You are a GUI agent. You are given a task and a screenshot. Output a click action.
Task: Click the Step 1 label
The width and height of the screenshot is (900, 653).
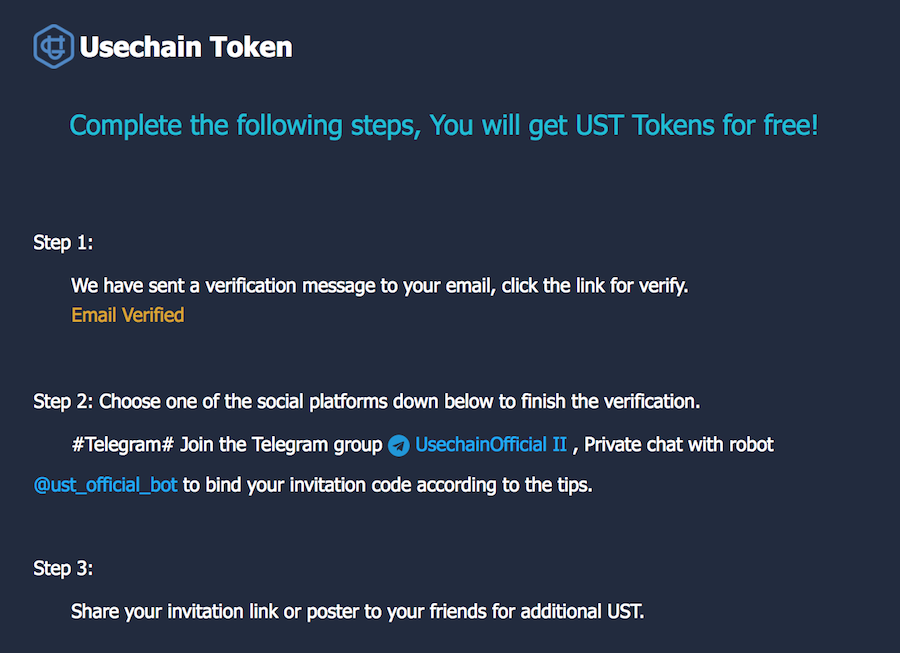pos(63,243)
